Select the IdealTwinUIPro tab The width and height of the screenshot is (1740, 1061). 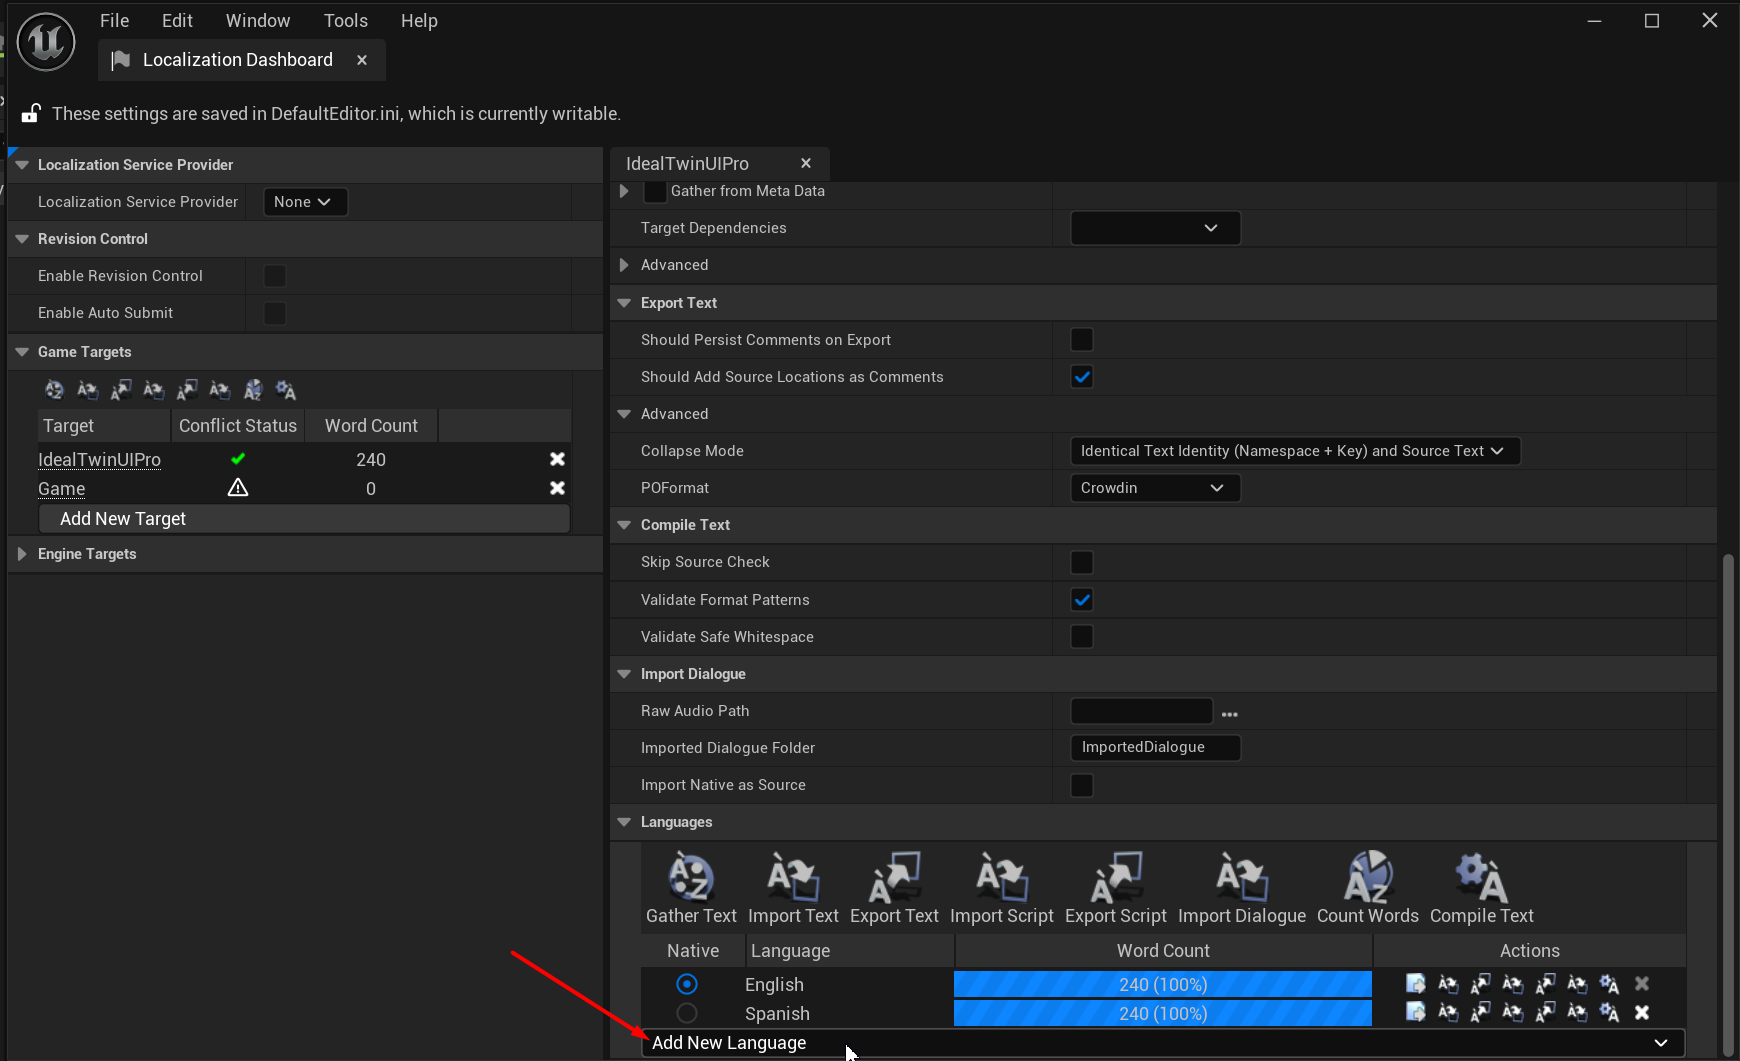pyautogui.click(x=688, y=164)
